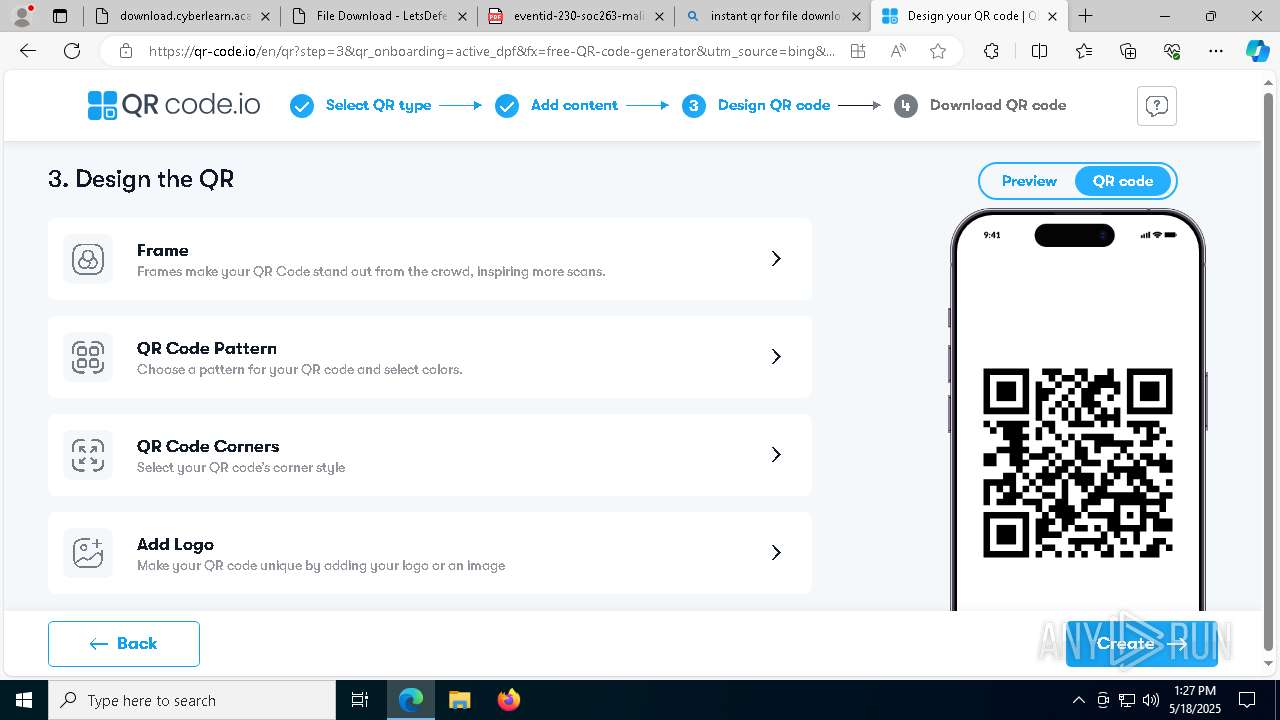
Task: Click the 'Choose a pattern' description
Action: pos(300,370)
